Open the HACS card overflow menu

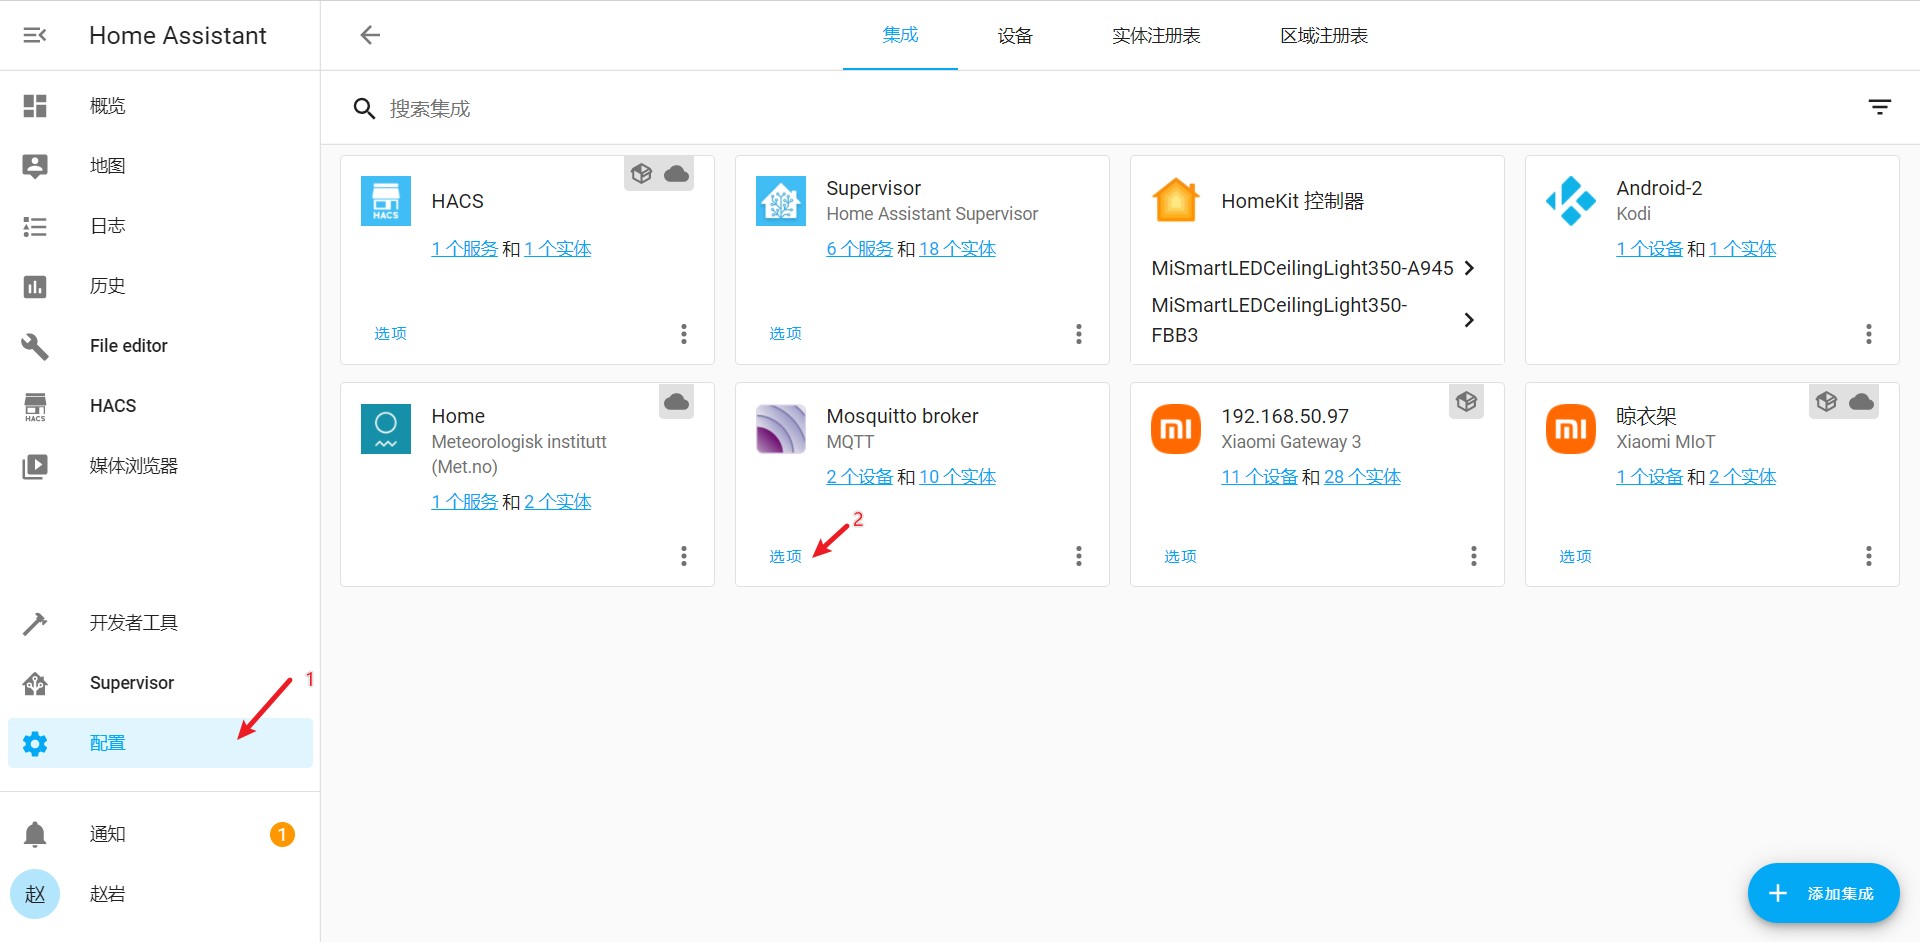pyautogui.click(x=684, y=333)
